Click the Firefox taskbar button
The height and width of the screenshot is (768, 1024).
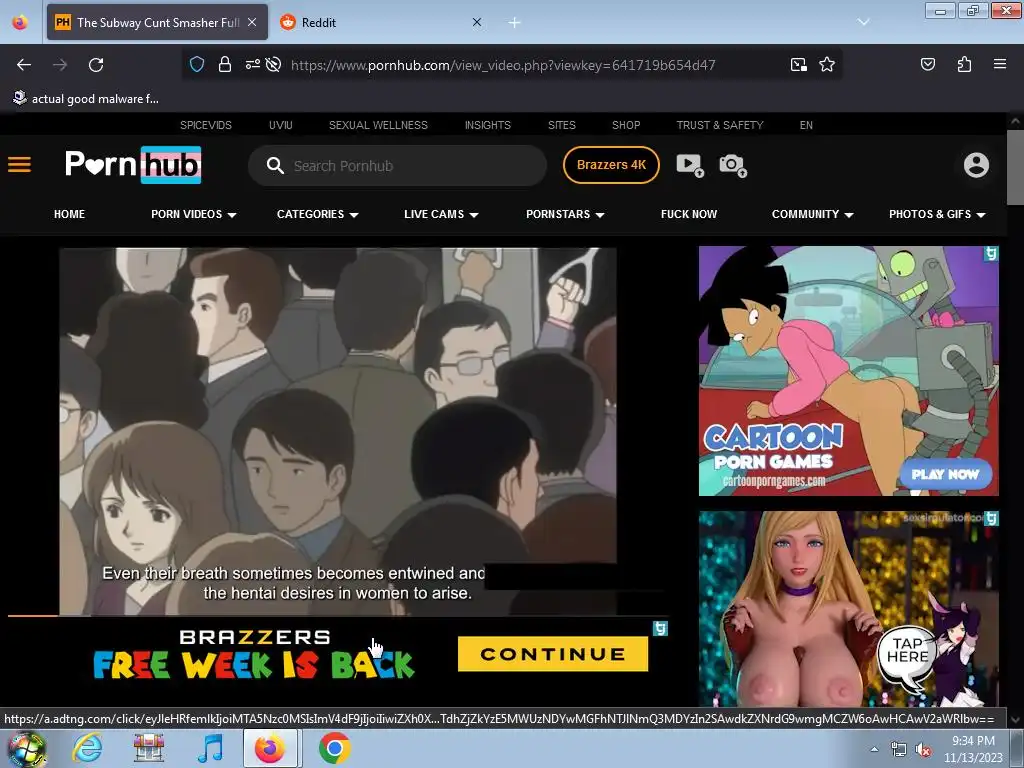[x=270, y=748]
